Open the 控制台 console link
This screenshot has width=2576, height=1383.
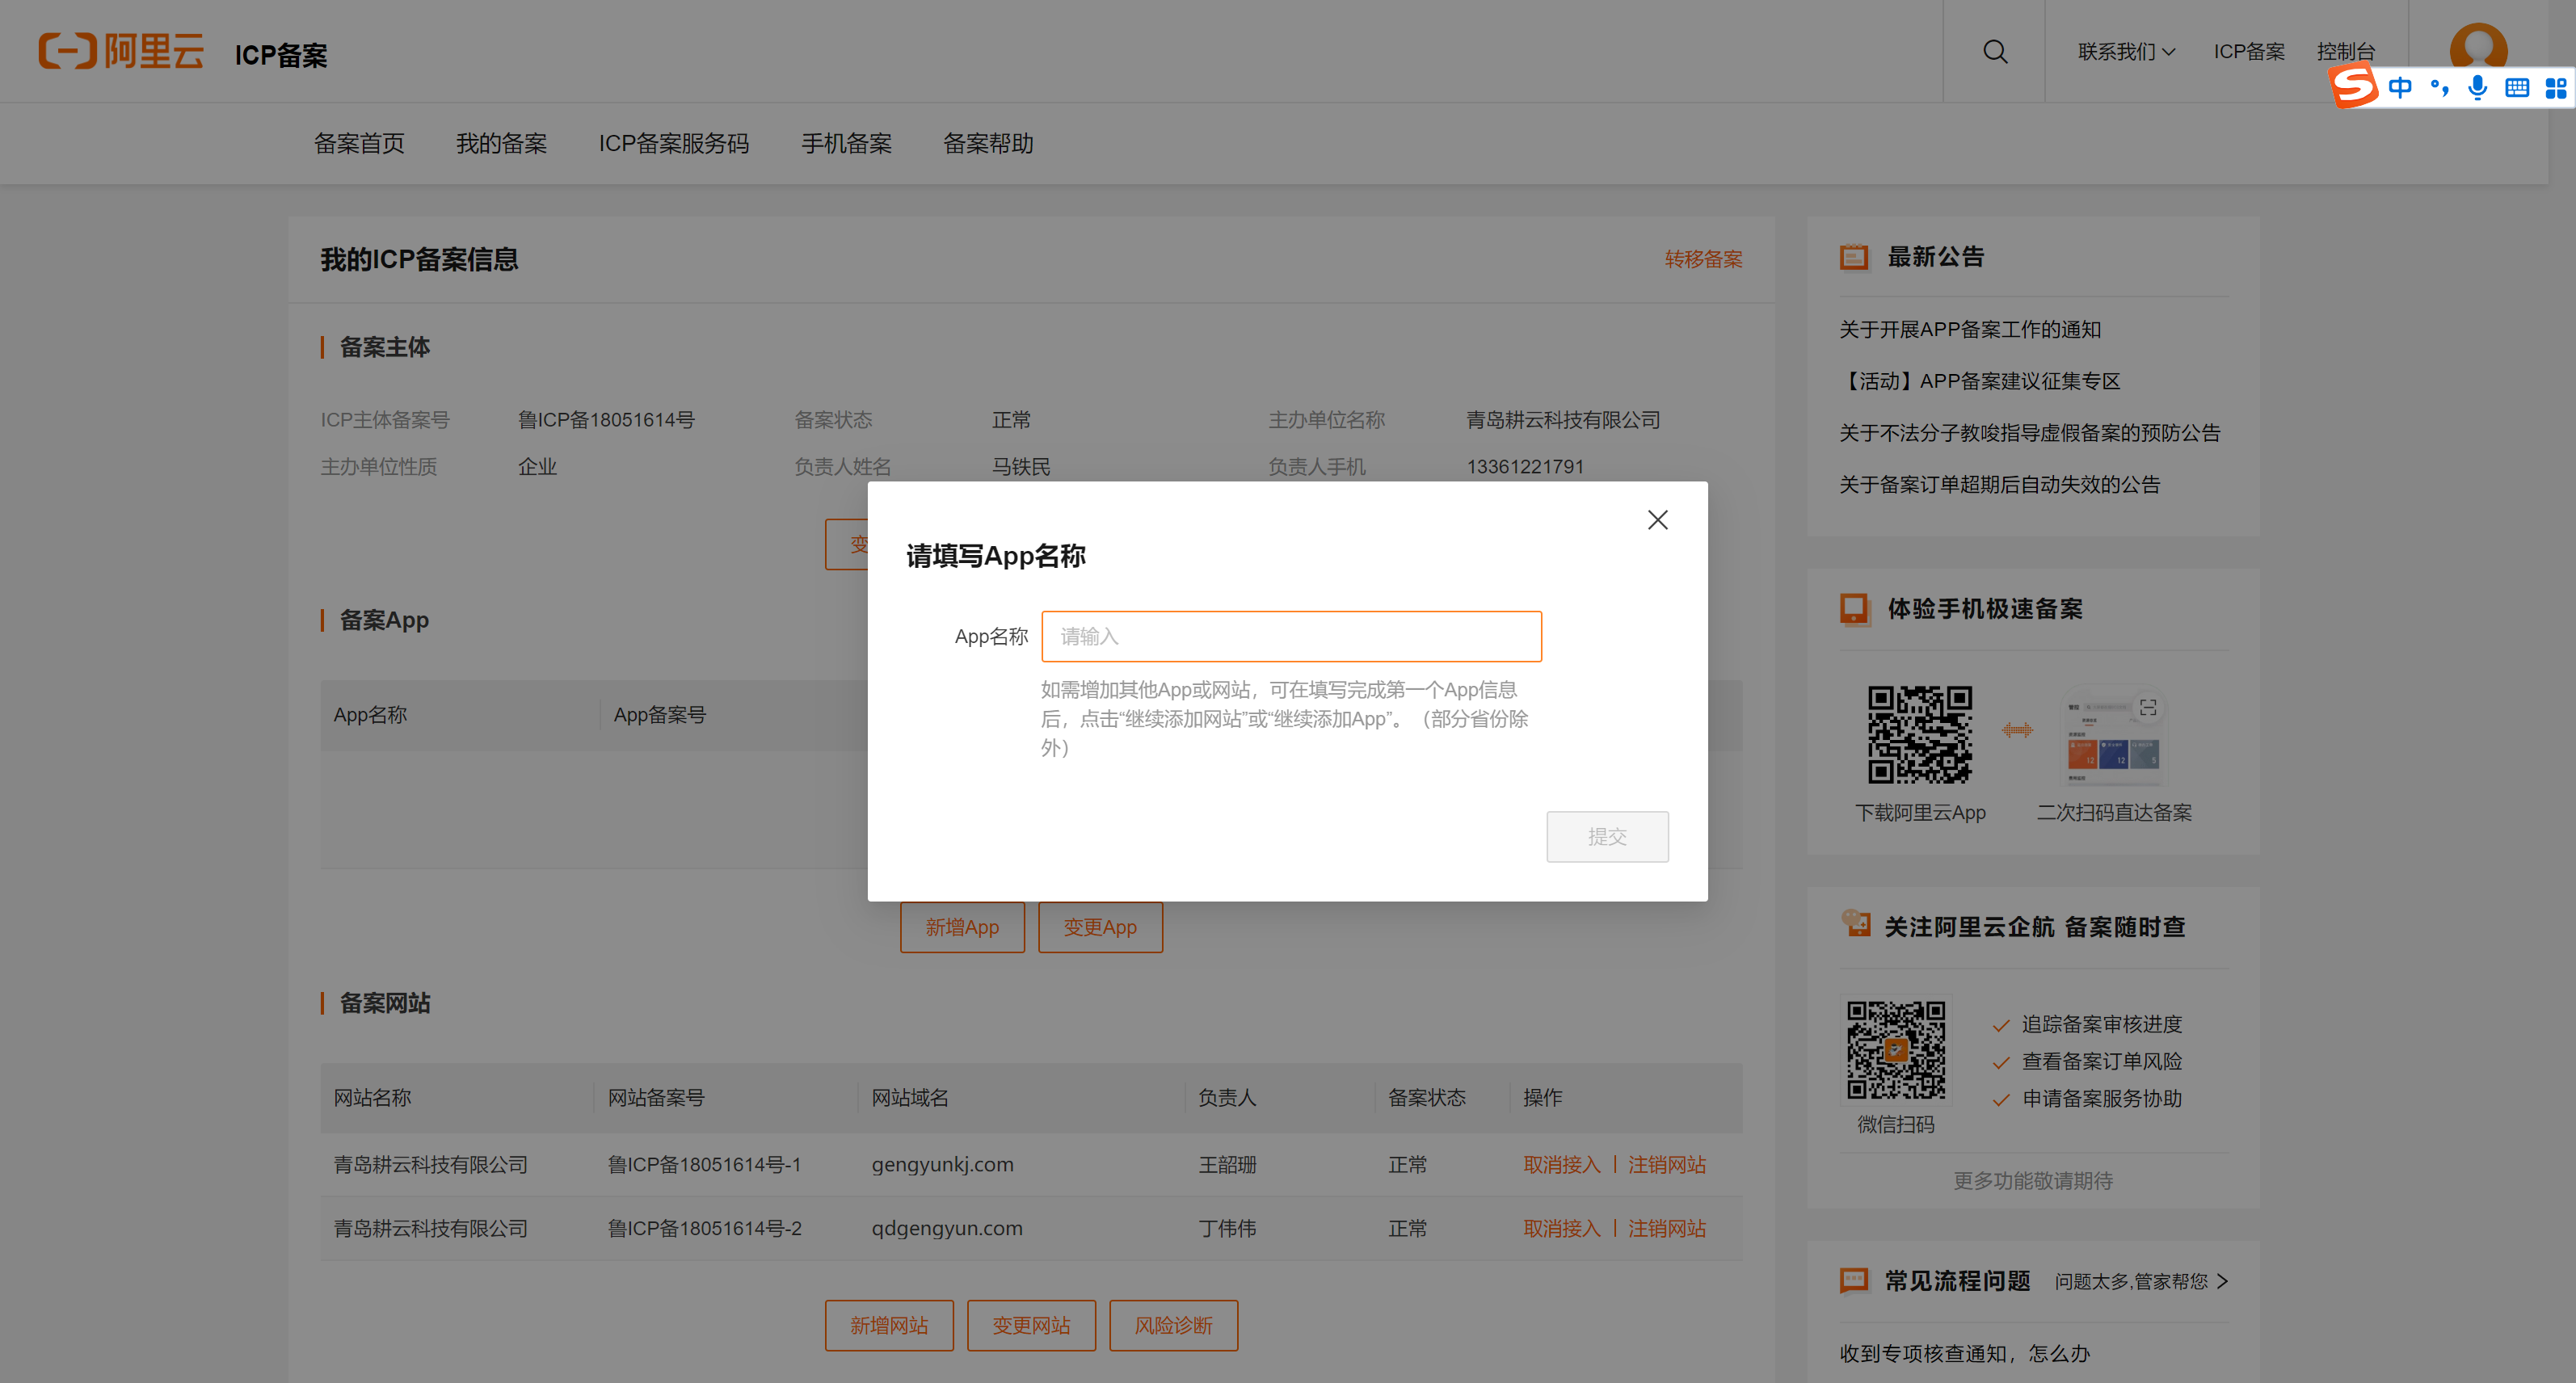[x=2345, y=52]
